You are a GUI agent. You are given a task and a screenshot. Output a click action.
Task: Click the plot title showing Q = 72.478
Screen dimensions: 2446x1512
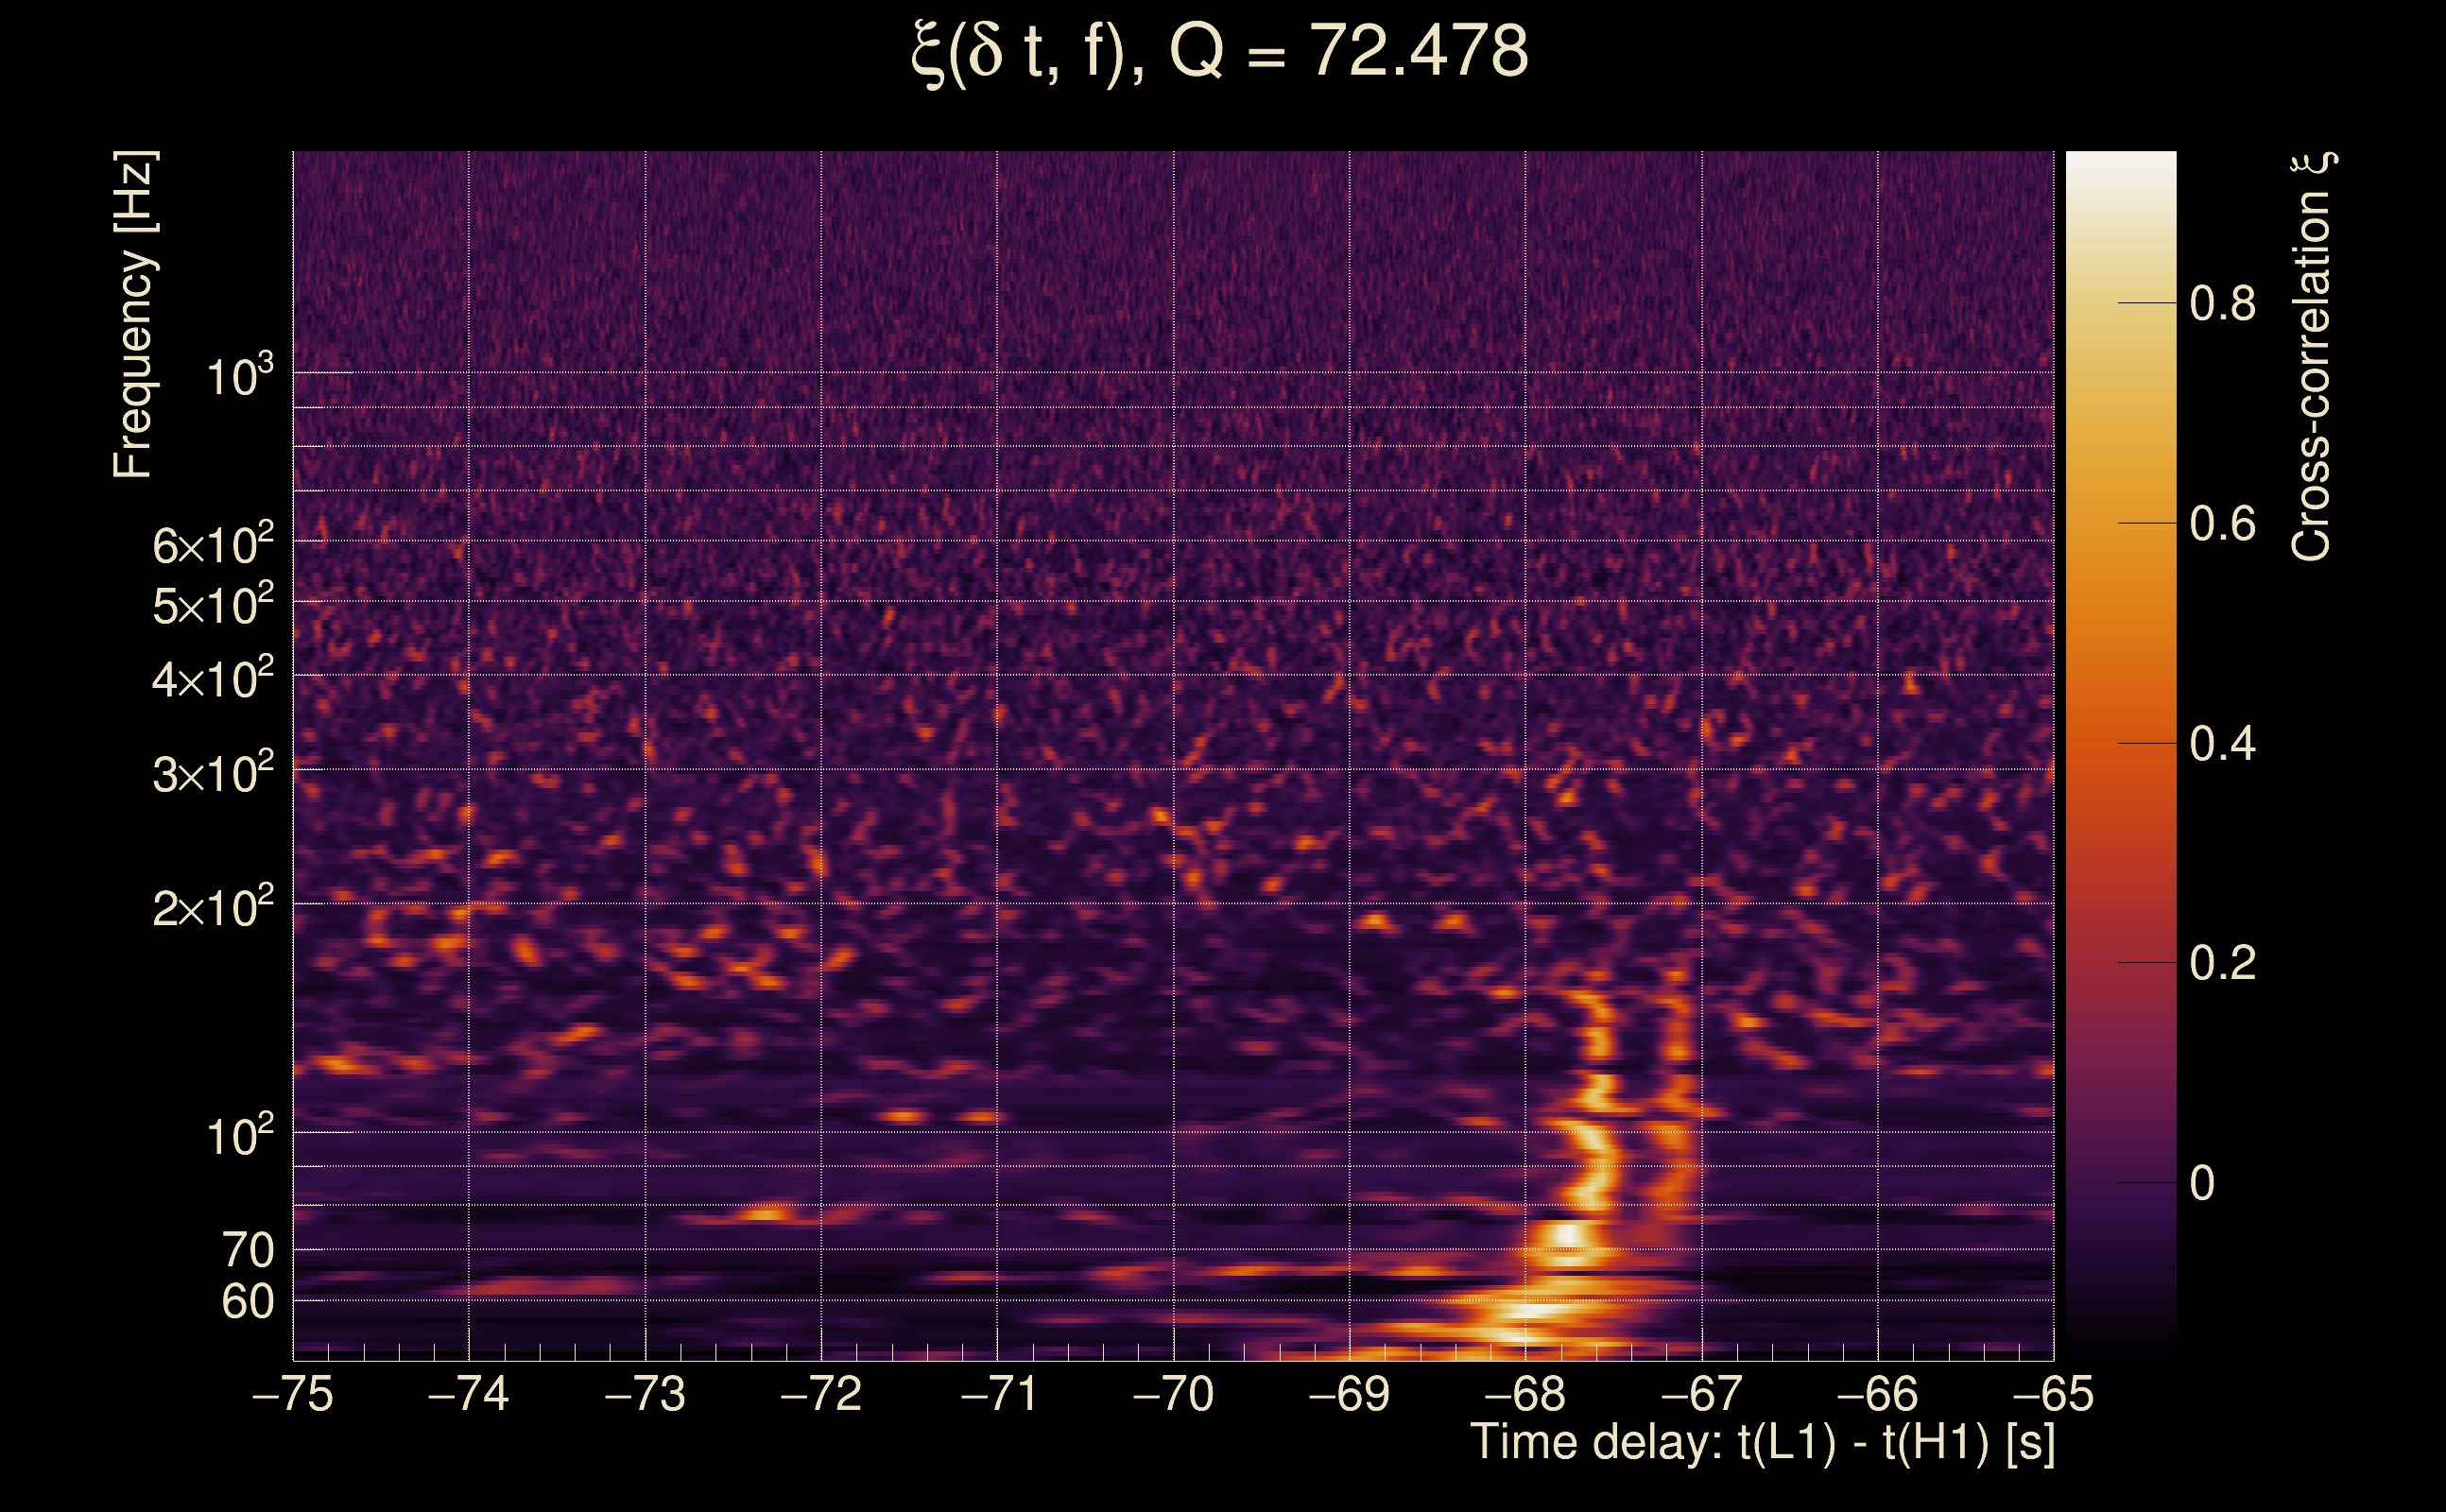pyautogui.click(x=1221, y=52)
